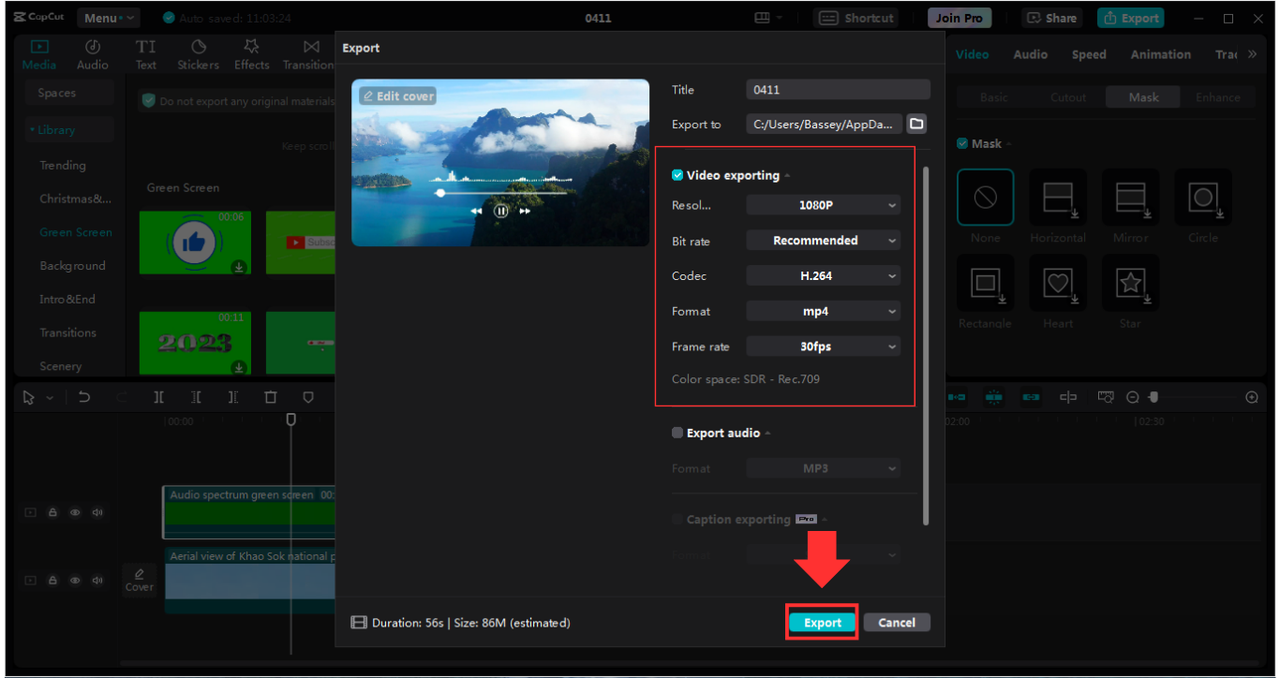
Task: Lock the Audio spectrum track
Action: pos(52,512)
